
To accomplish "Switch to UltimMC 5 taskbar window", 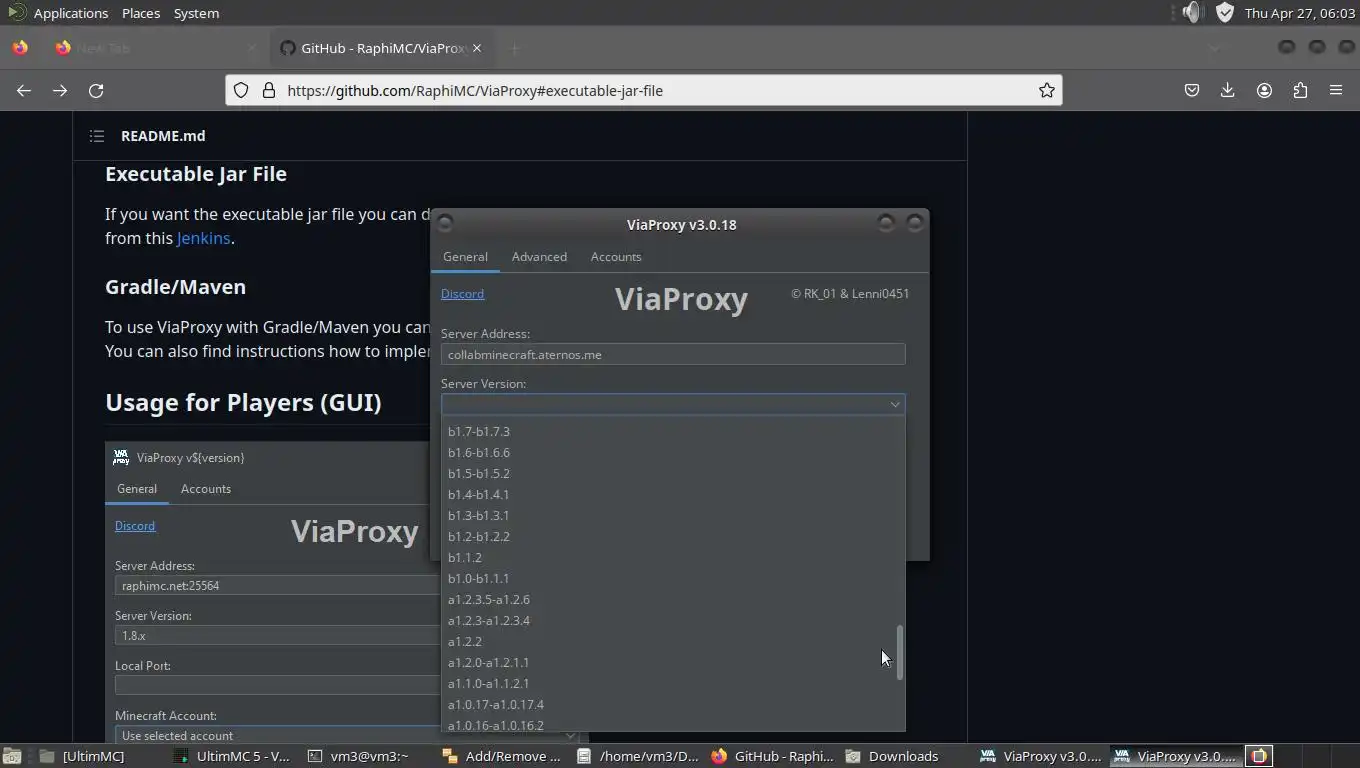I will (235, 756).
